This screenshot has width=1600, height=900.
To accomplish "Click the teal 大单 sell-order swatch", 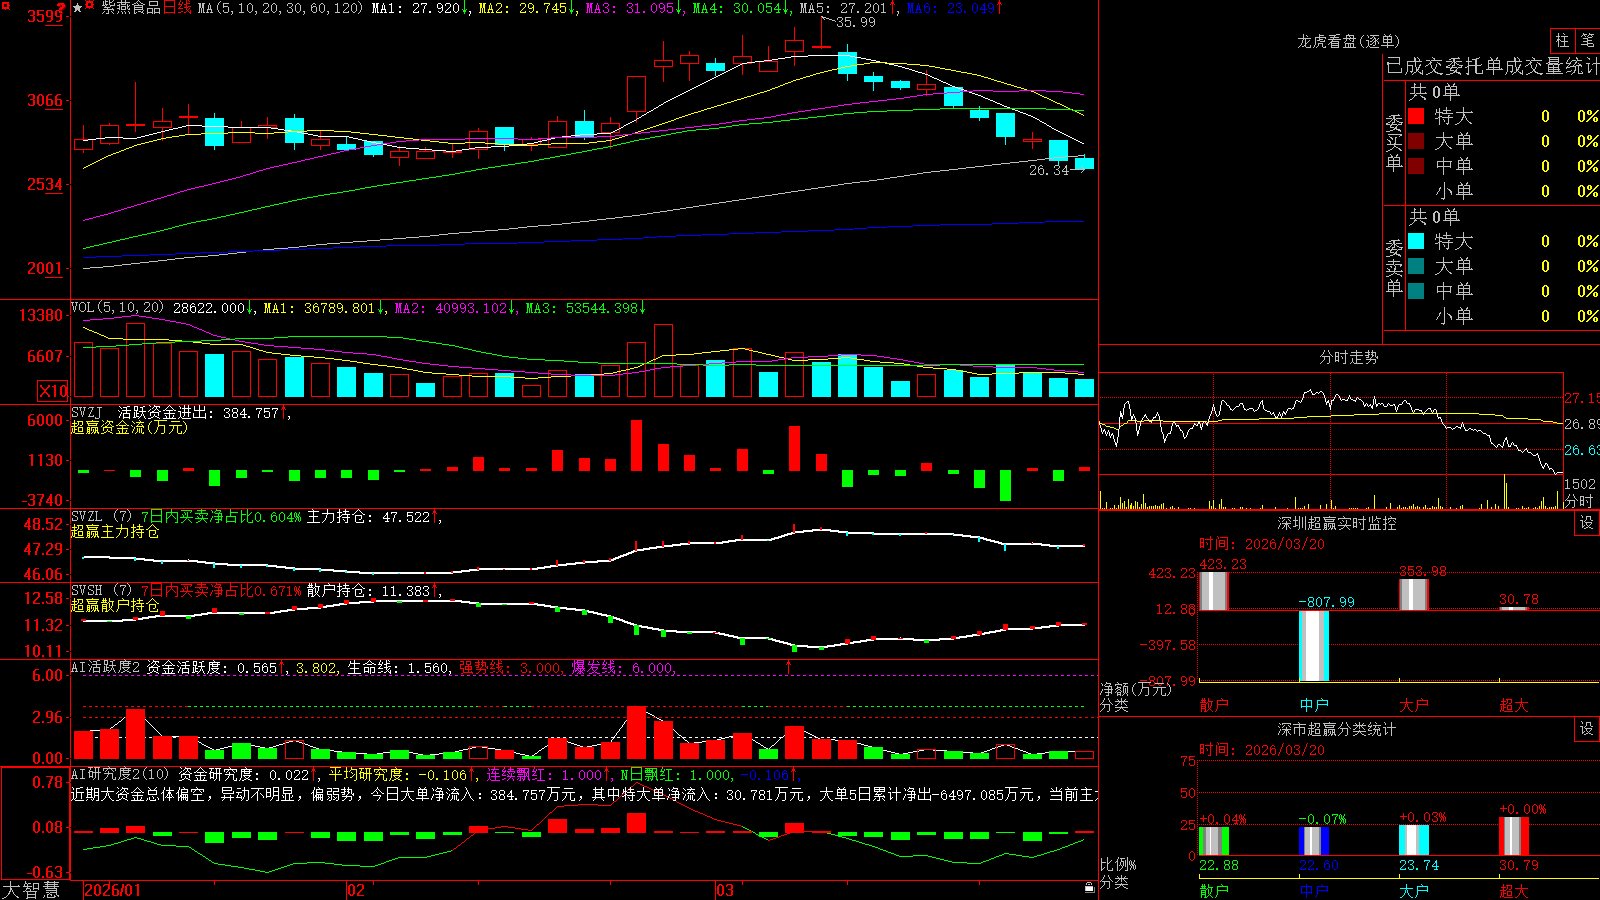I will (1416, 266).
